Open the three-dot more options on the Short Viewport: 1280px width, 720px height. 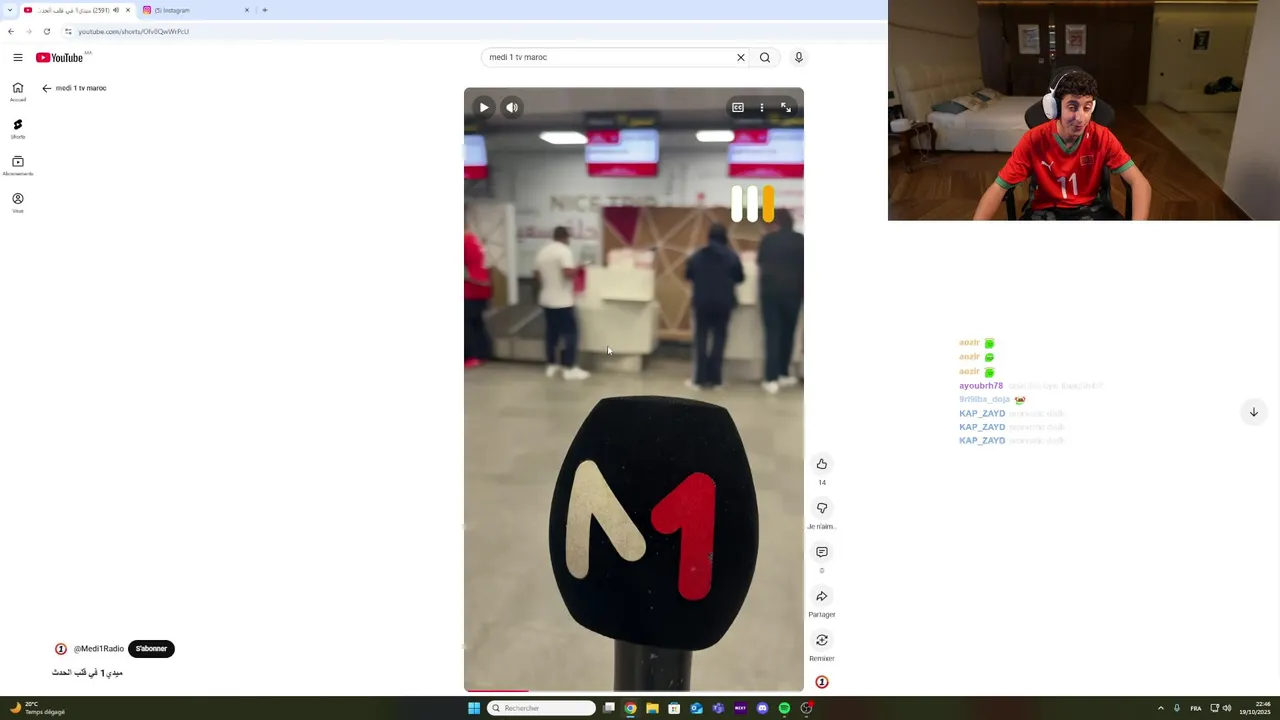point(762,108)
